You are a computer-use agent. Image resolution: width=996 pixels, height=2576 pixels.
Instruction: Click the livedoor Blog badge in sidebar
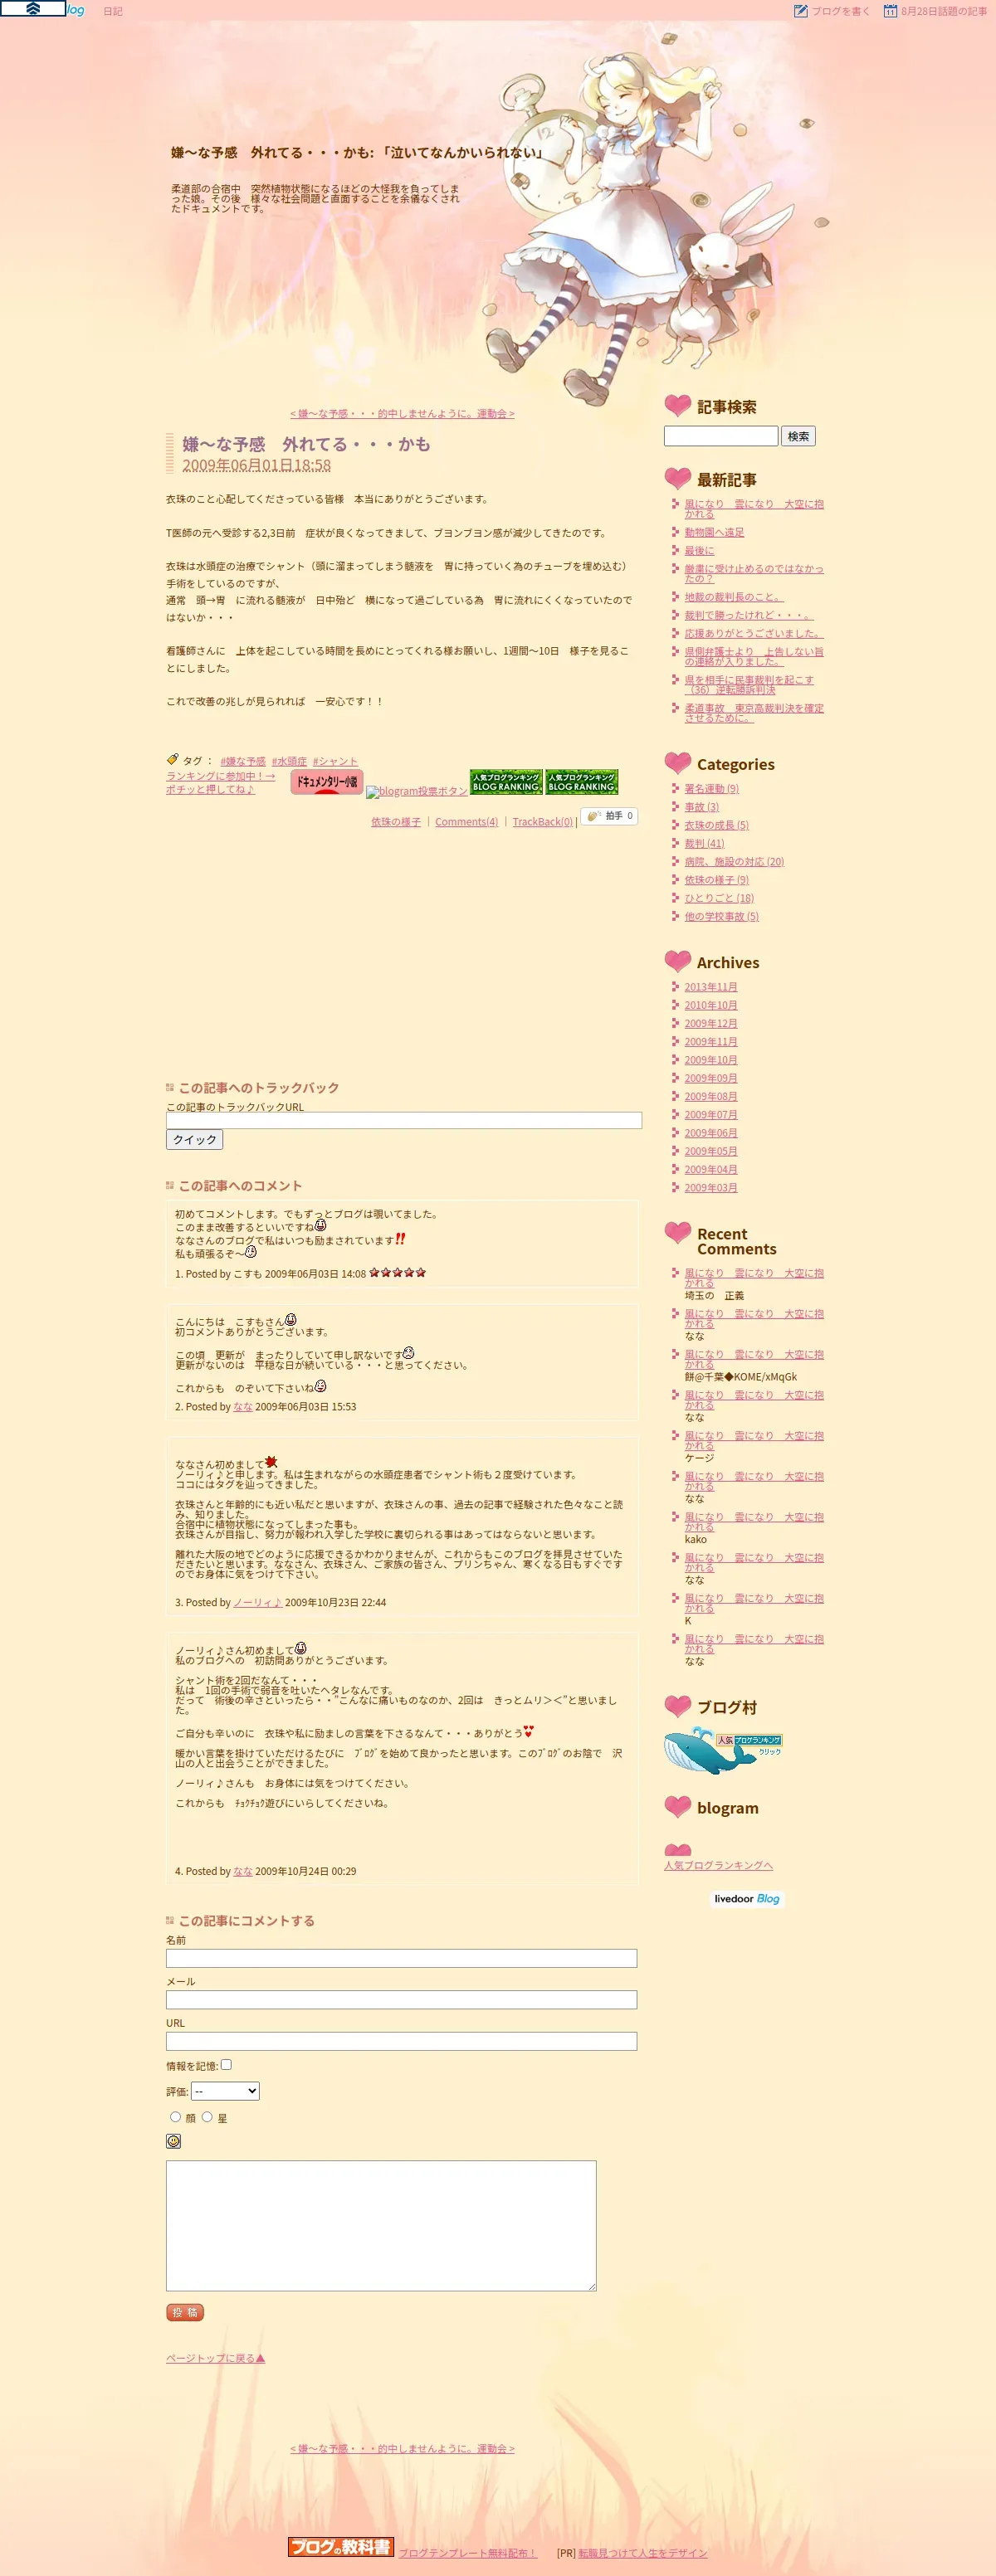747,1899
